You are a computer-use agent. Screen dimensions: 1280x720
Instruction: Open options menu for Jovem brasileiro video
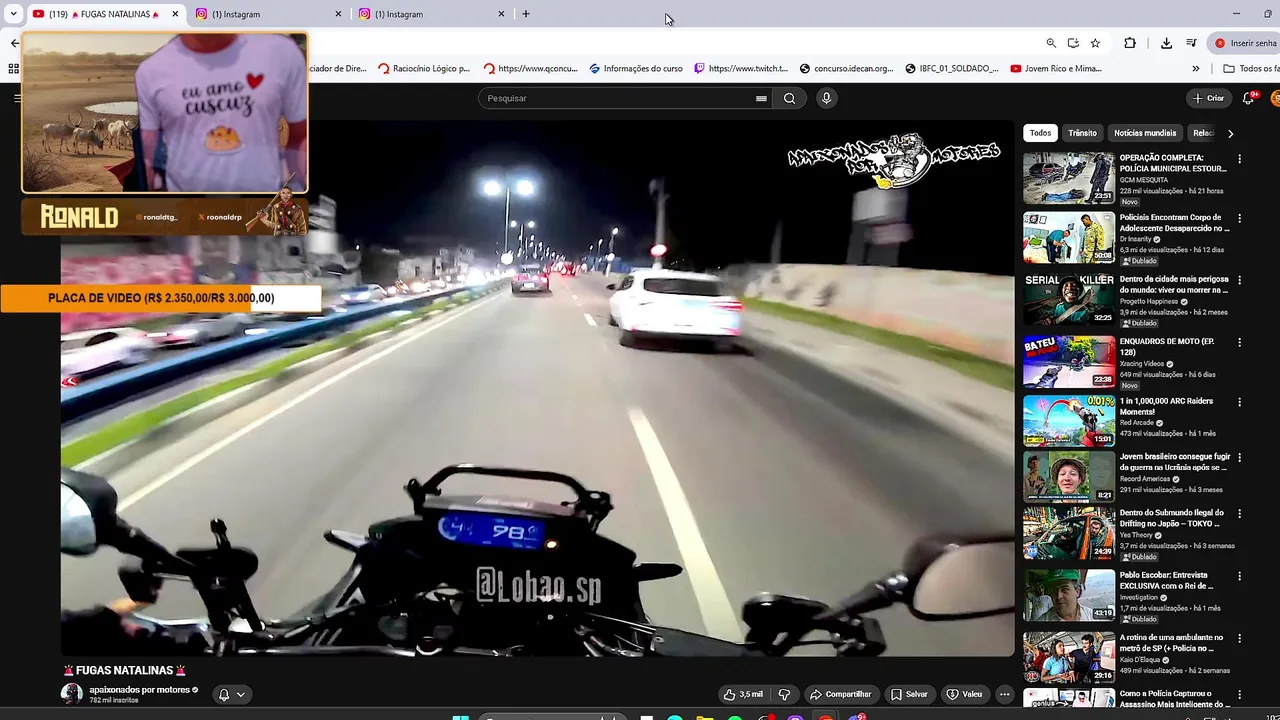click(x=1239, y=458)
